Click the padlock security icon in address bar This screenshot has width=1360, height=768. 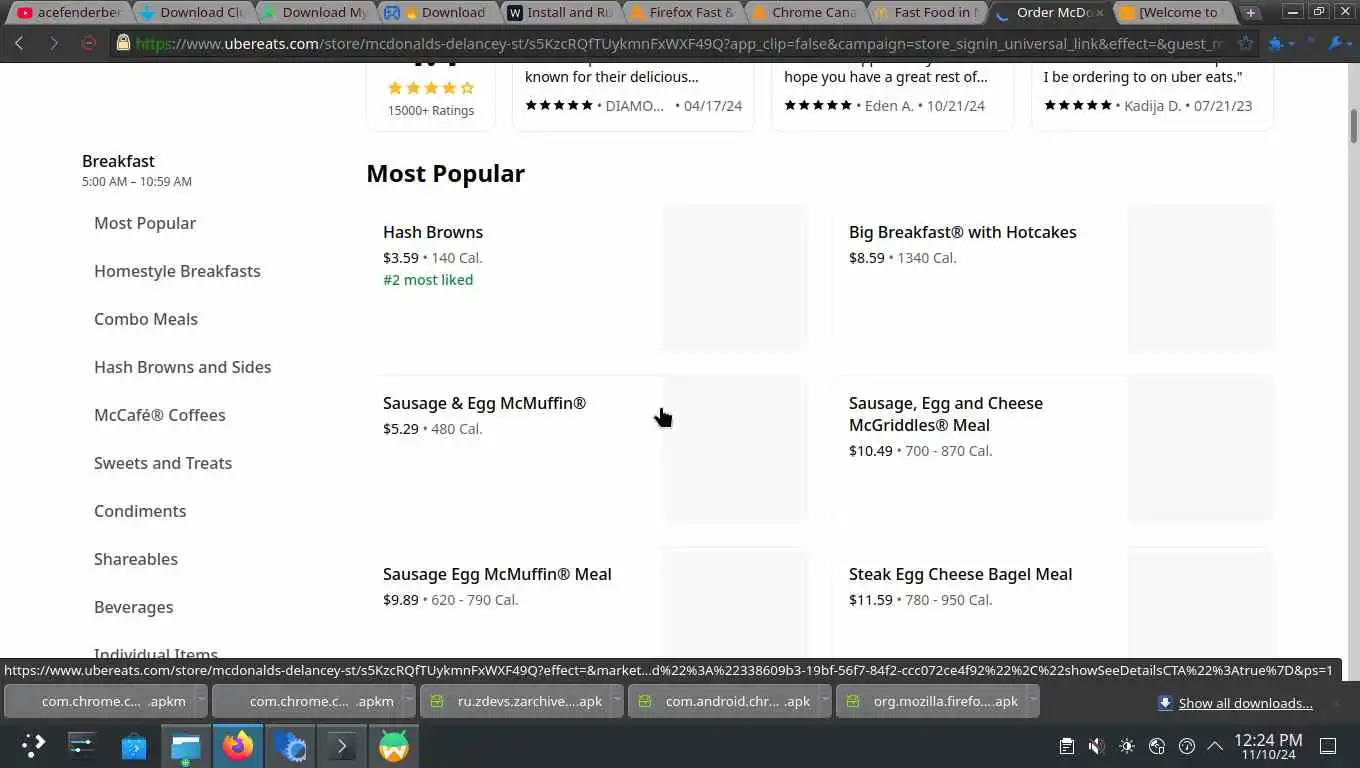click(x=123, y=43)
